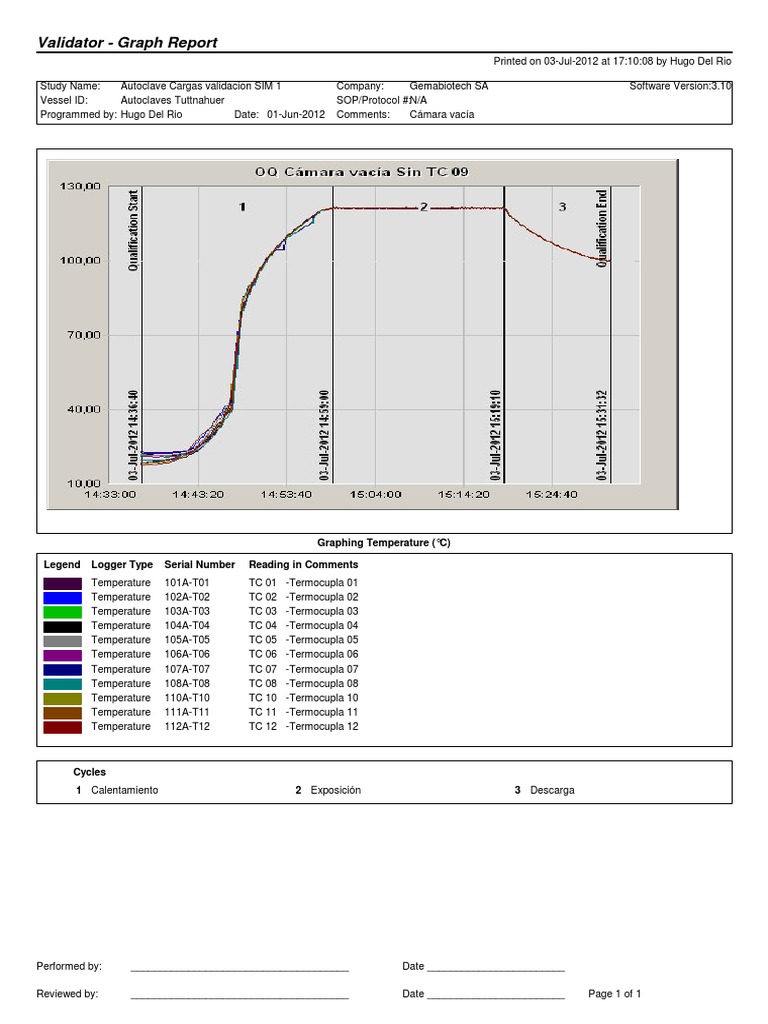Viewport: 768px width, 1024px height.
Task: Select the dark red TC 12 legend swatch
Action: click(x=62, y=727)
